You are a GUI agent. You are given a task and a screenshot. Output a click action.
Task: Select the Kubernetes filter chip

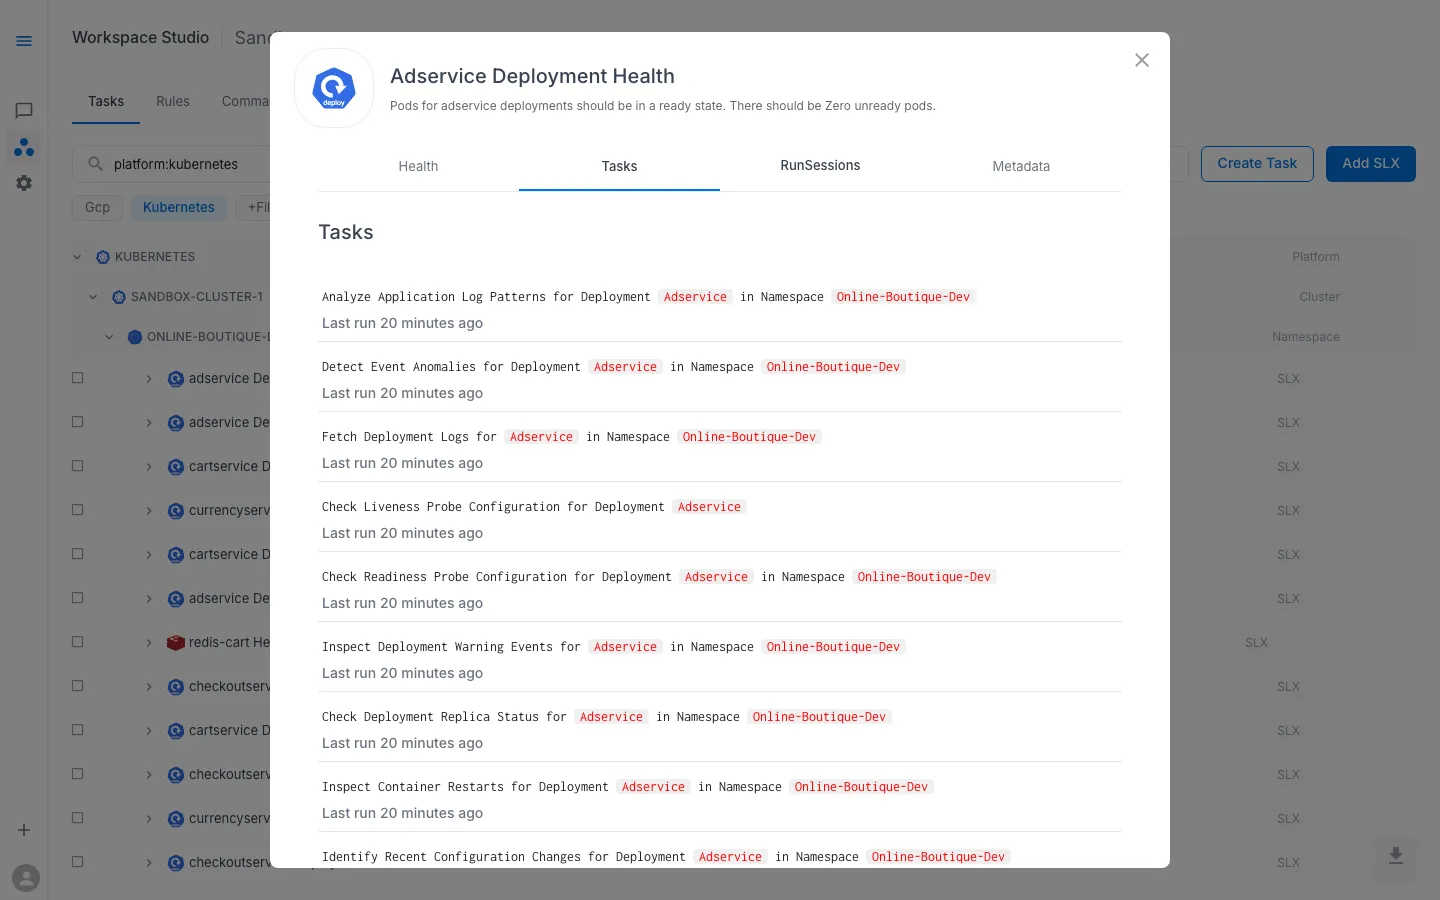(x=178, y=207)
